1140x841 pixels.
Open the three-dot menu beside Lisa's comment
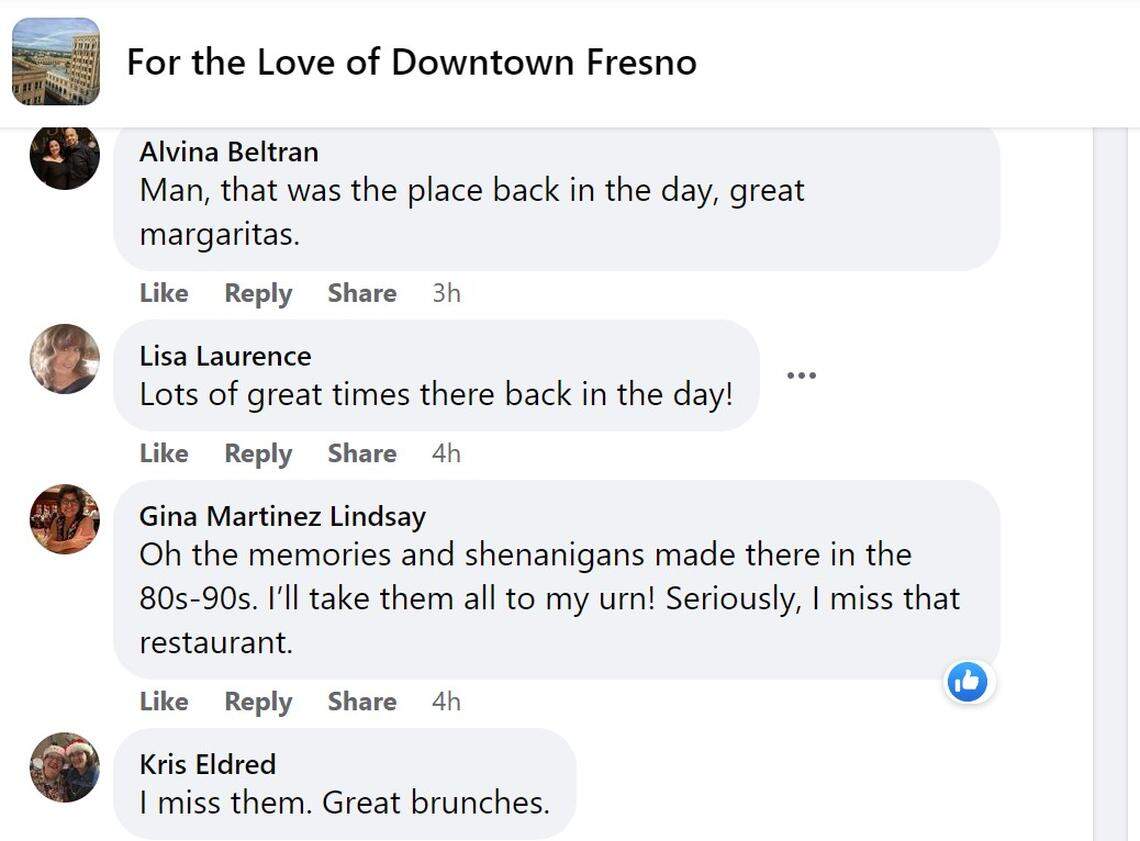[x=802, y=373]
